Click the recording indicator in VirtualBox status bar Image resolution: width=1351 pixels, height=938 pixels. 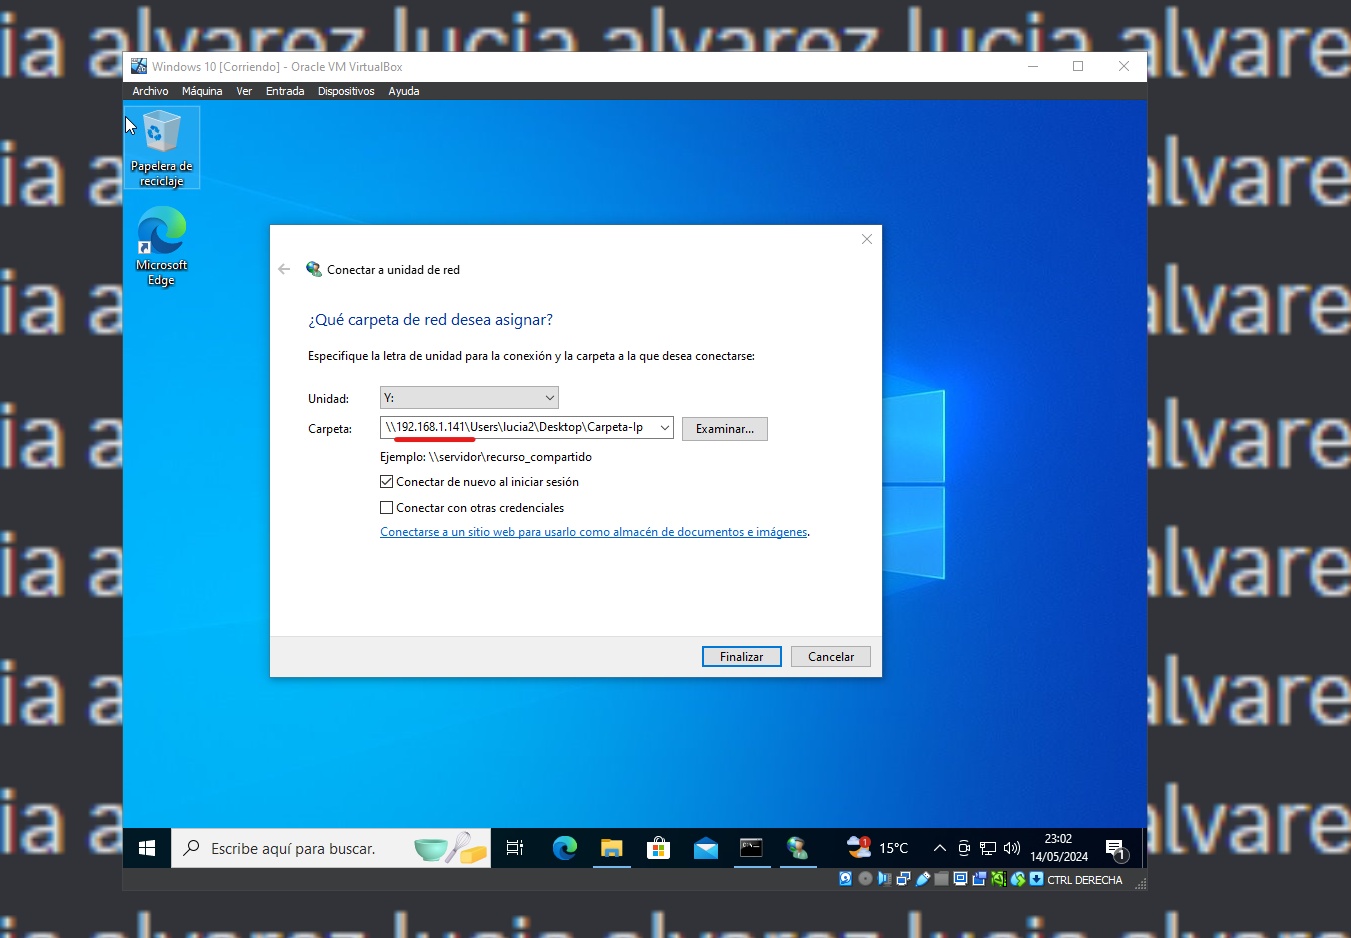(981, 879)
